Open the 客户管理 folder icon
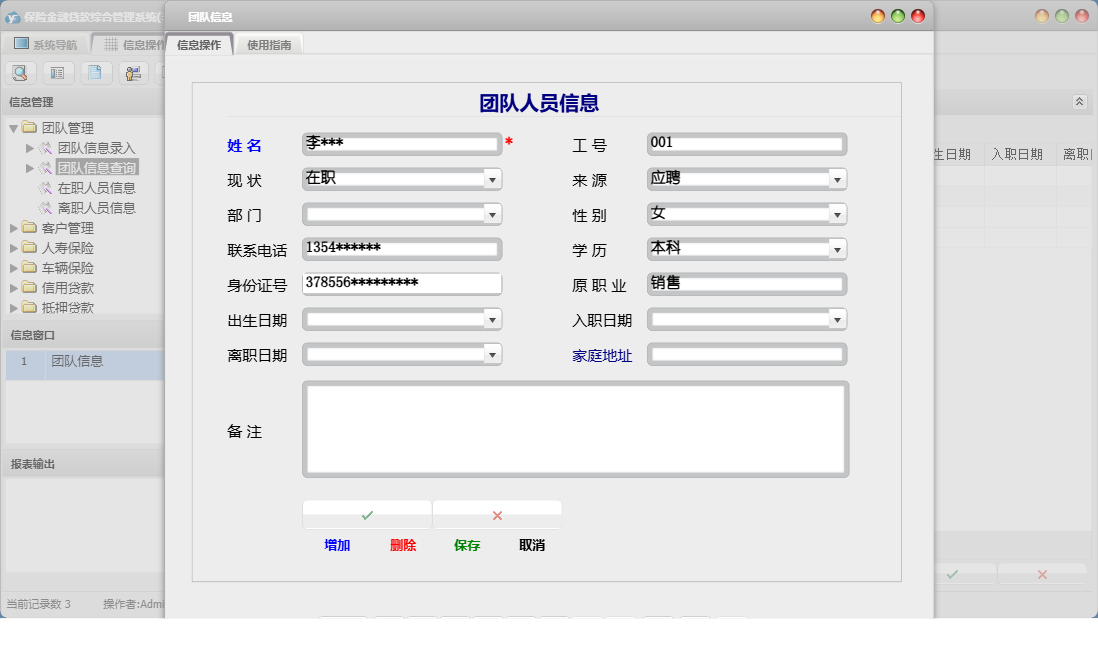 (28, 227)
